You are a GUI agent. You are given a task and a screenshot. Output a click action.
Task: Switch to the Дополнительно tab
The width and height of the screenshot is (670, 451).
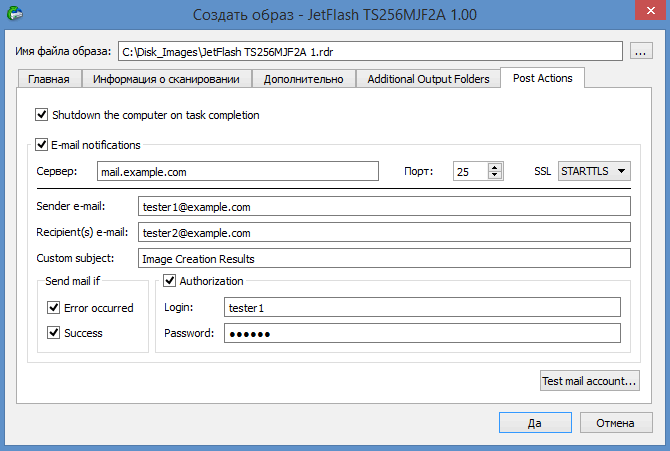(303, 79)
